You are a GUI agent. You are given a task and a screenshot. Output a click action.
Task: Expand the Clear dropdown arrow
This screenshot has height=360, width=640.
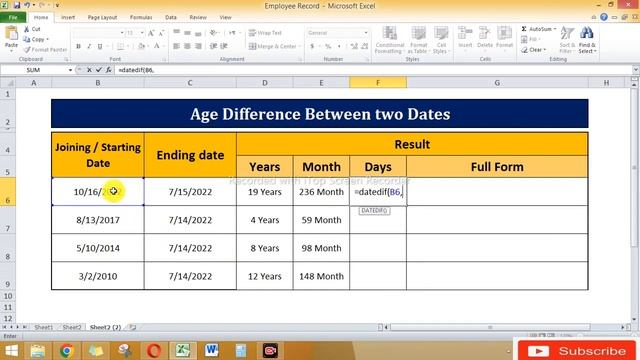pos(544,50)
